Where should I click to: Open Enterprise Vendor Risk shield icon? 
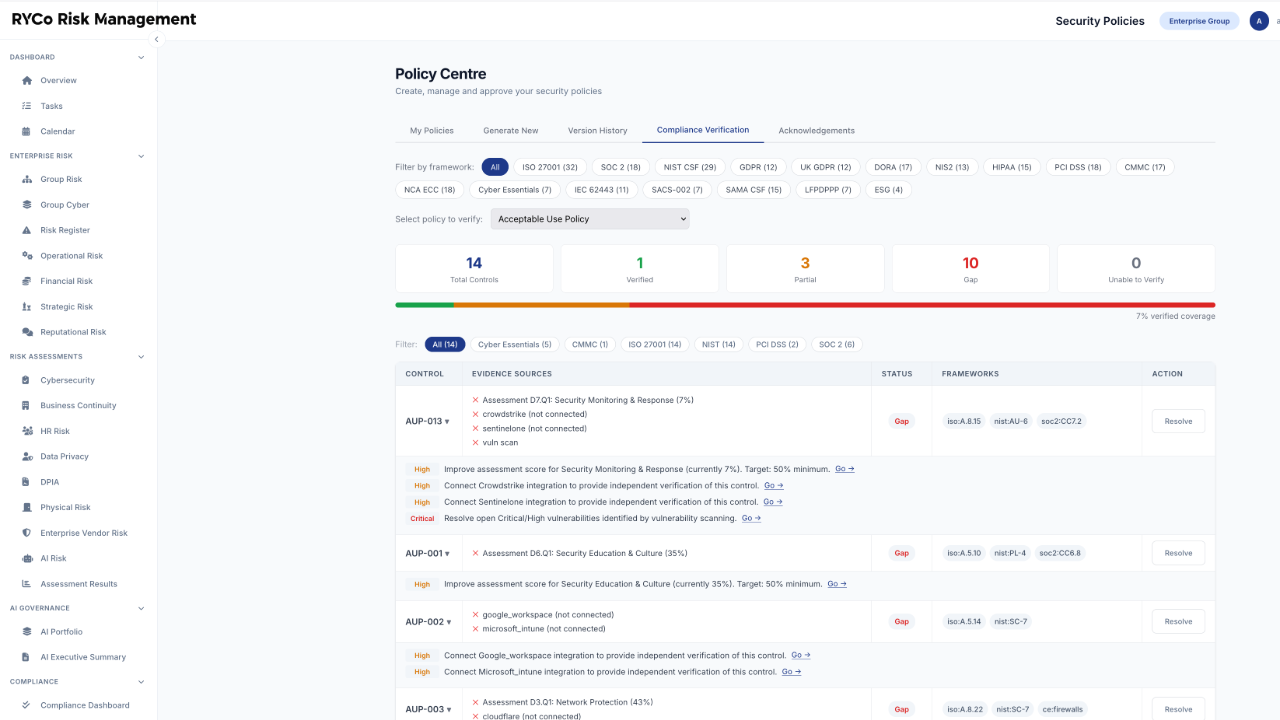click(x=27, y=533)
